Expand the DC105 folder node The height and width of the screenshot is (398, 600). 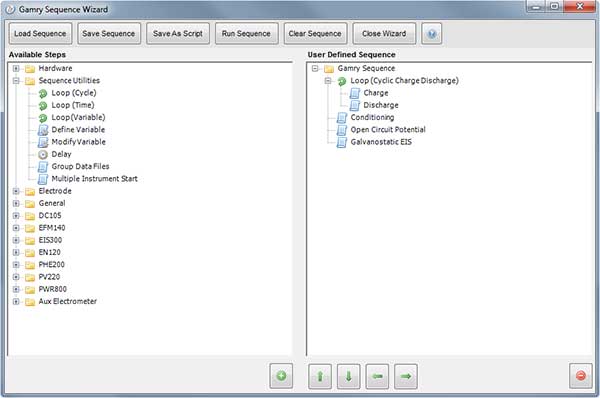pyautogui.click(x=16, y=215)
